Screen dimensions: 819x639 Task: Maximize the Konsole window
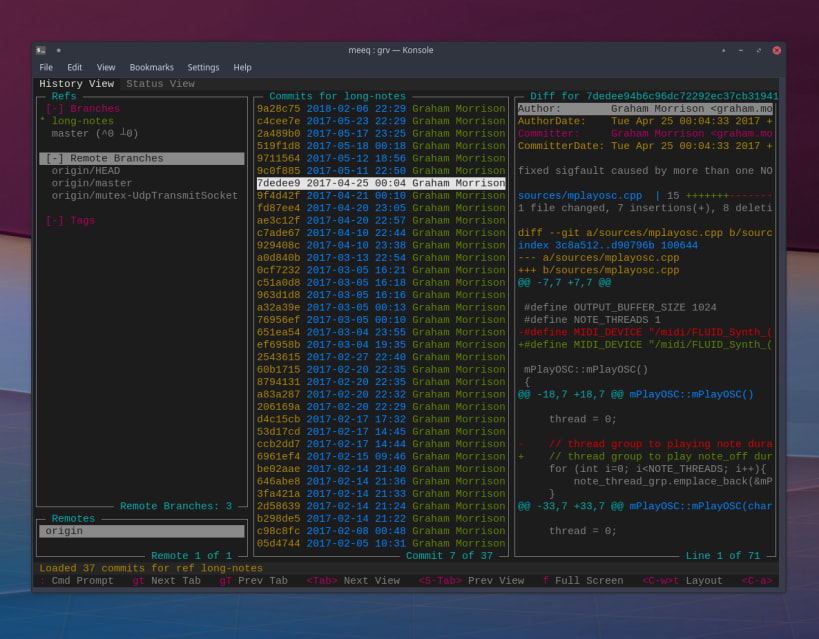click(758, 50)
